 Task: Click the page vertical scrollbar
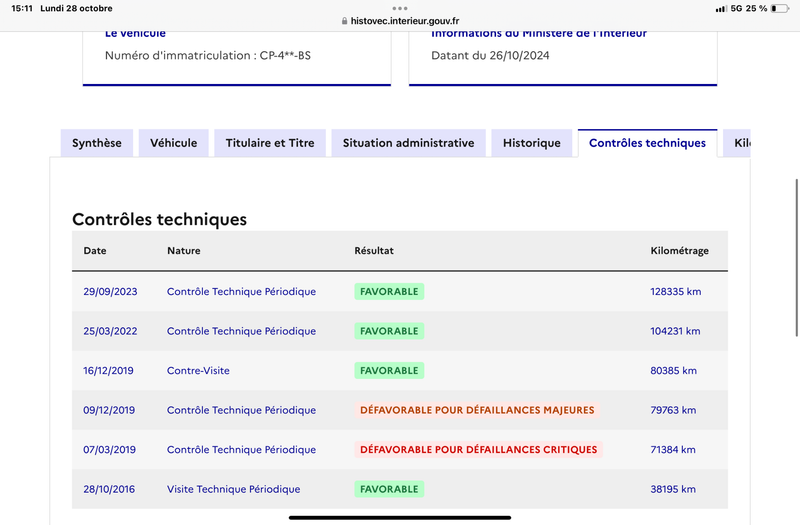click(x=796, y=258)
